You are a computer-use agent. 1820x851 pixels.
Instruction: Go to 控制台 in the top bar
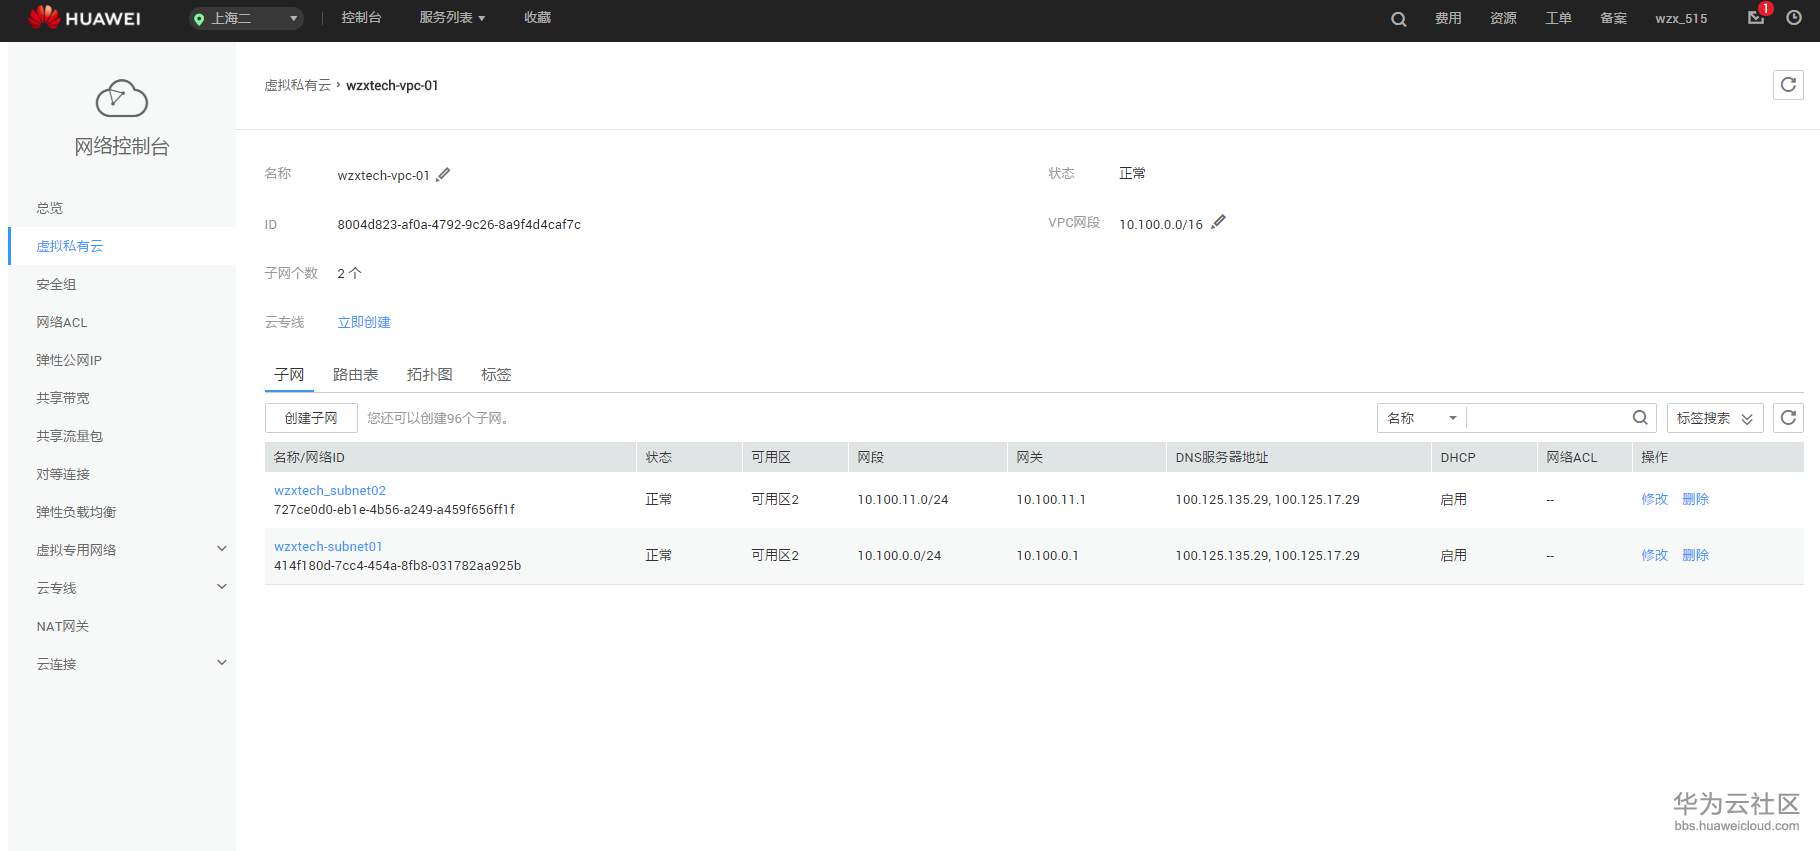click(361, 18)
